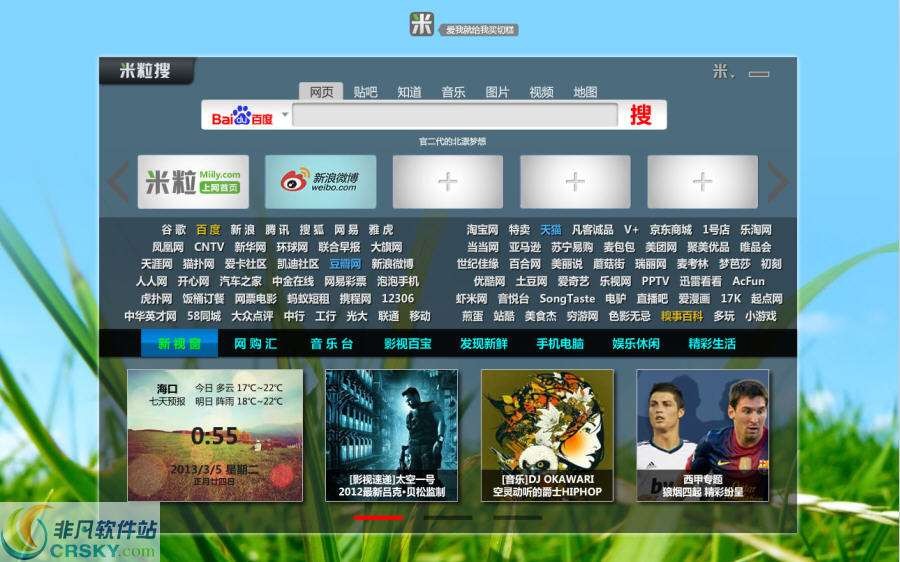900x562 pixels.
Task: Open the SongTaste link
Action: (x=567, y=299)
